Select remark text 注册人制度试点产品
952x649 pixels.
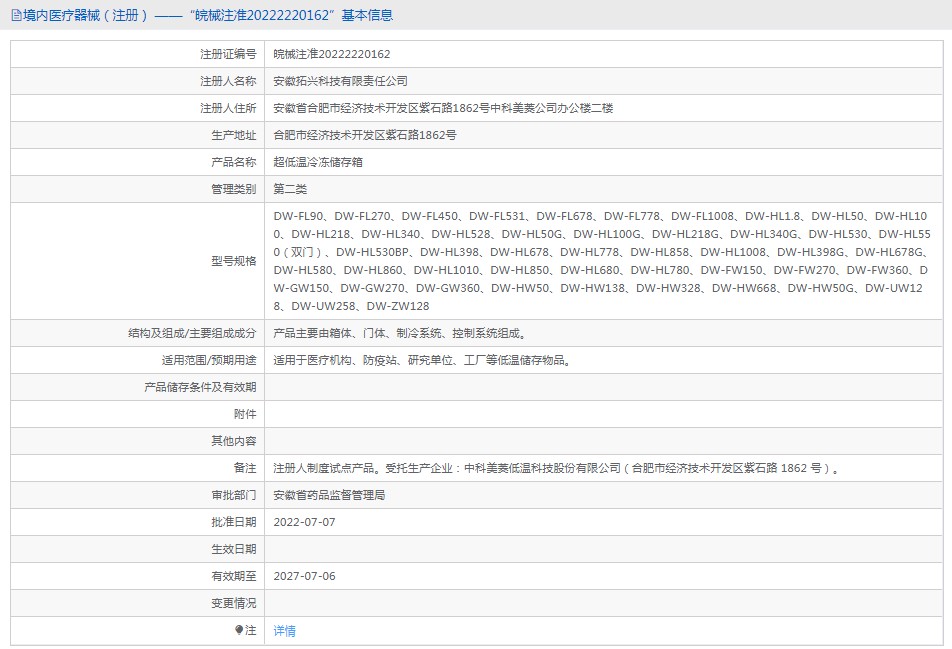(557, 468)
